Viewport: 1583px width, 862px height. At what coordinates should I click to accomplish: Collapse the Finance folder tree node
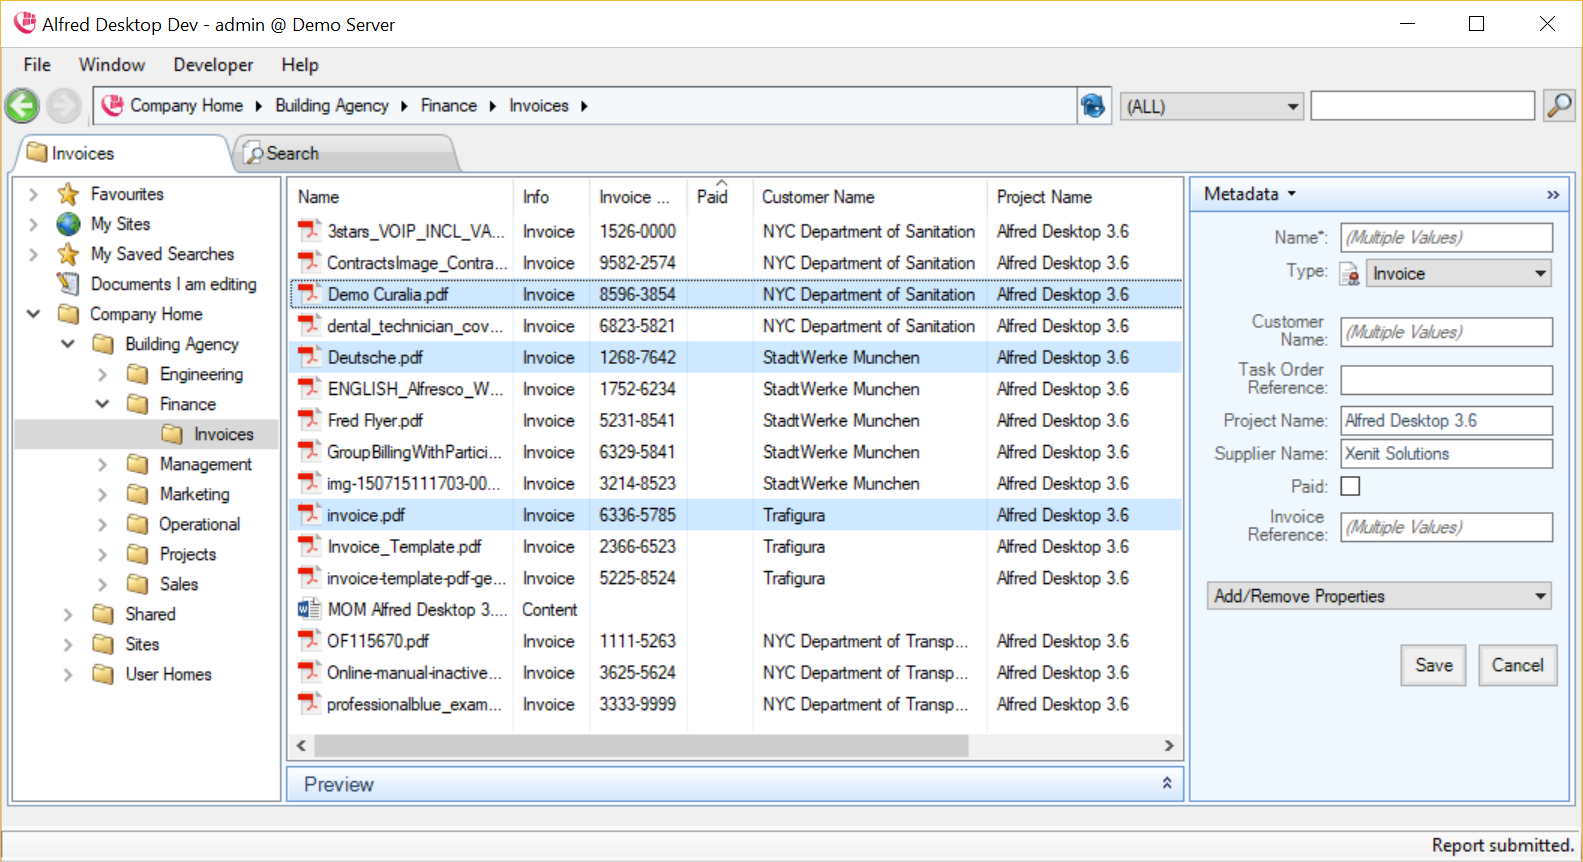tap(102, 404)
